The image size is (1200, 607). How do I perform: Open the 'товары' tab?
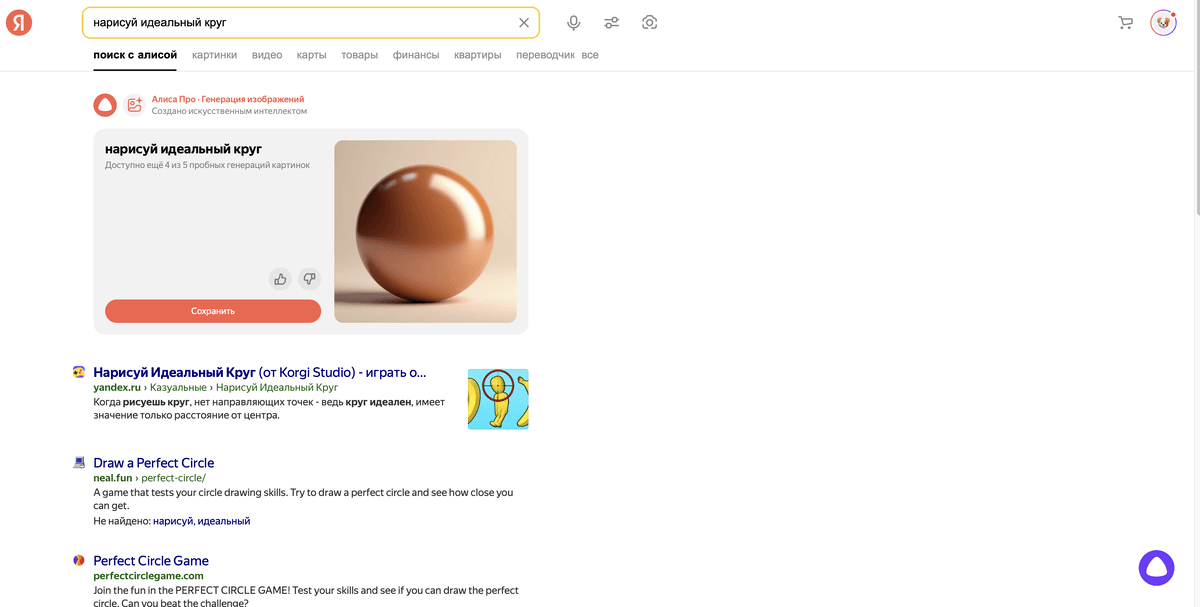(x=360, y=55)
